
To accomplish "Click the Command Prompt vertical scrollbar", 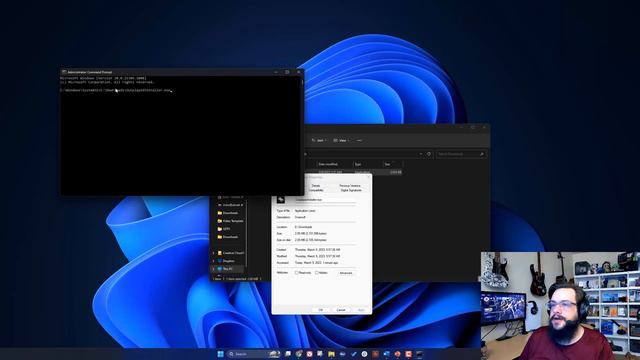I will 302,135.
